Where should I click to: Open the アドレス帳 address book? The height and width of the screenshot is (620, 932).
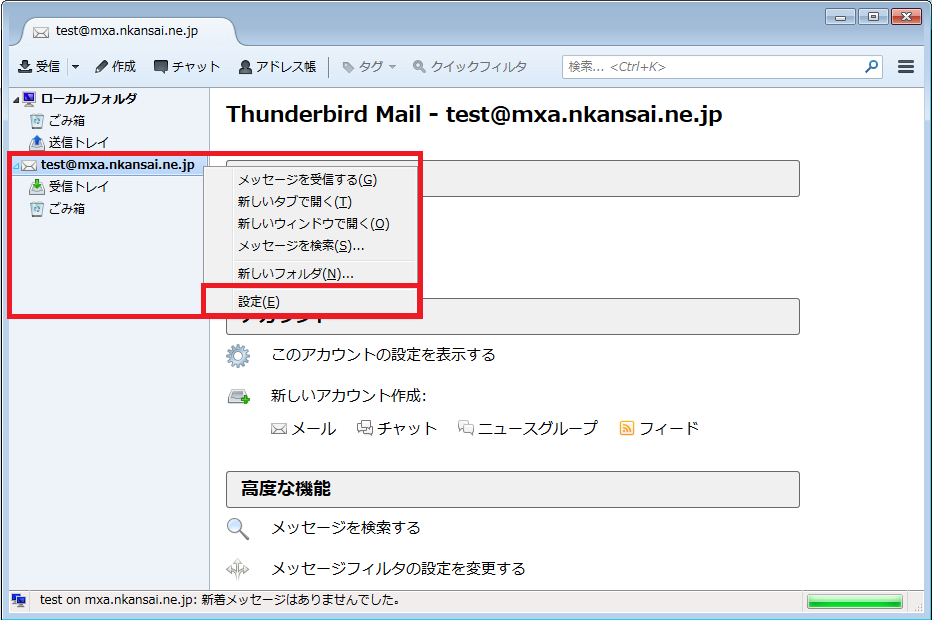[277, 67]
